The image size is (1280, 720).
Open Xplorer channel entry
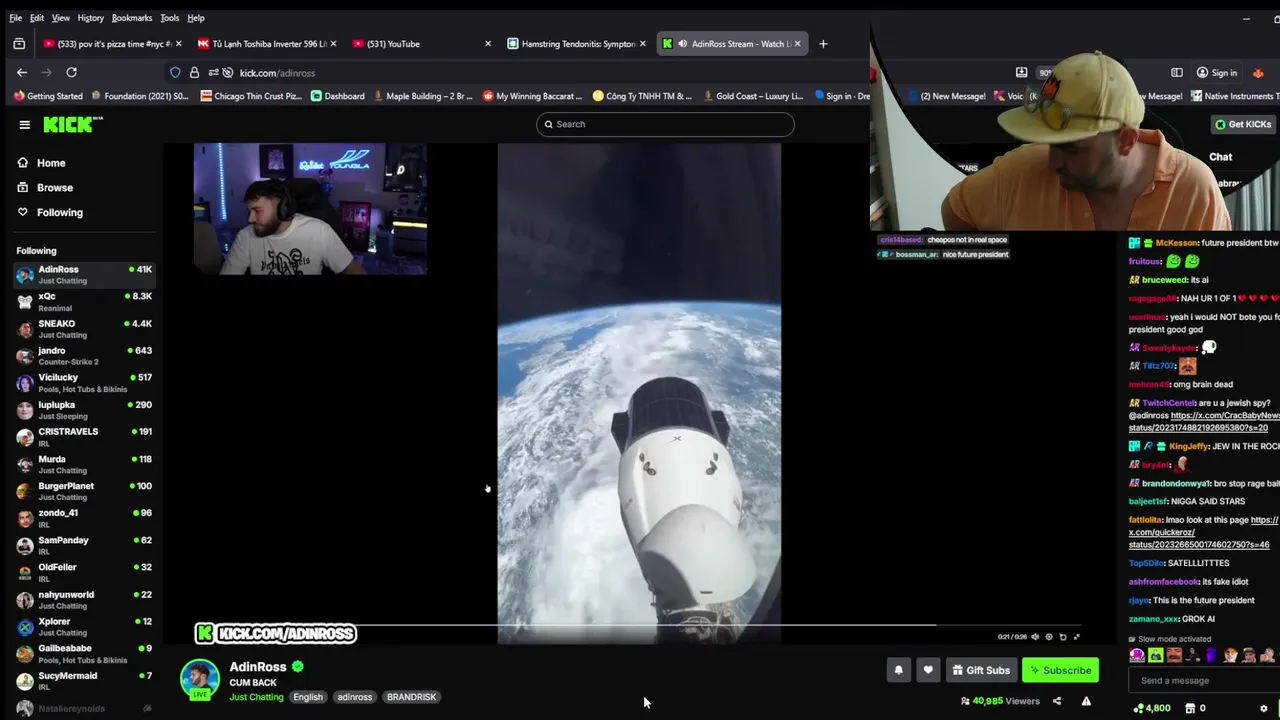pos(84,626)
